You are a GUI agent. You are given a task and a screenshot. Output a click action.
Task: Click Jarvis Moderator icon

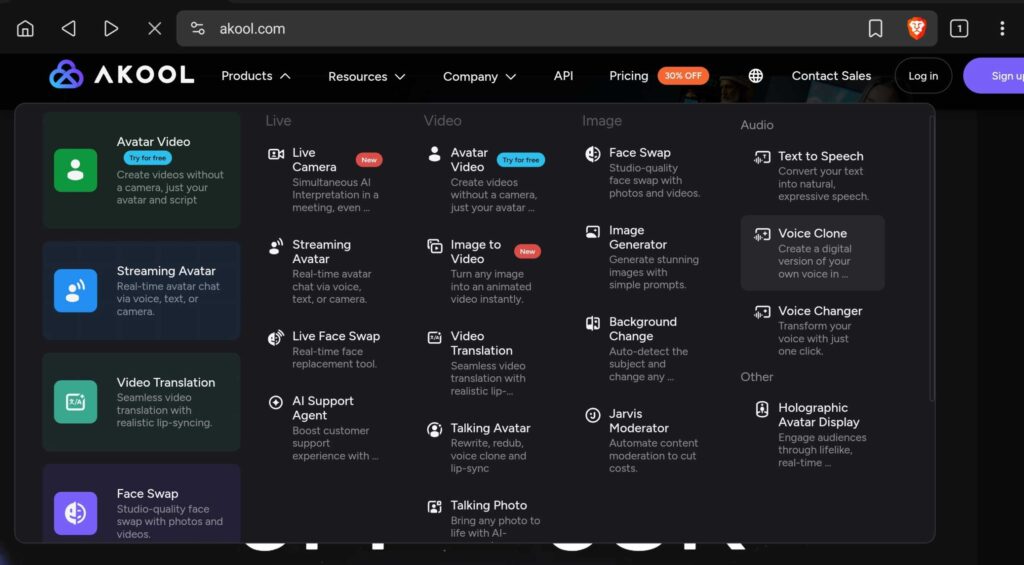click(x=593, y=415)
